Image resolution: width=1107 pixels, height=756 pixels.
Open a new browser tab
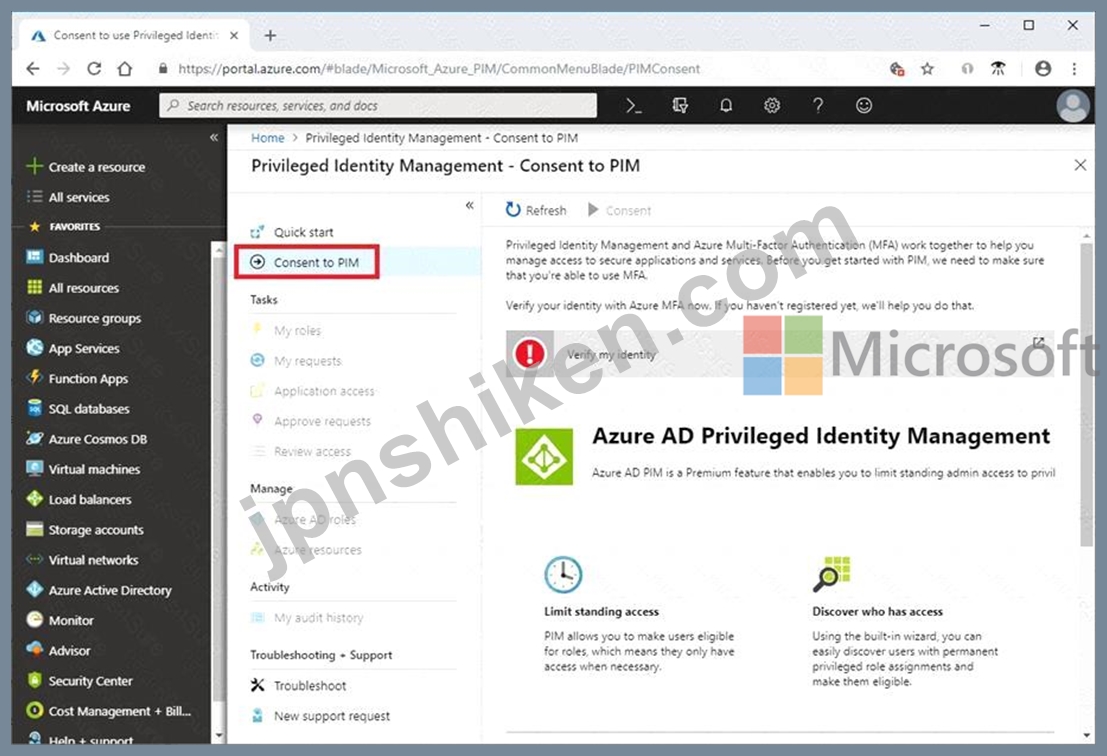[270, 35]
